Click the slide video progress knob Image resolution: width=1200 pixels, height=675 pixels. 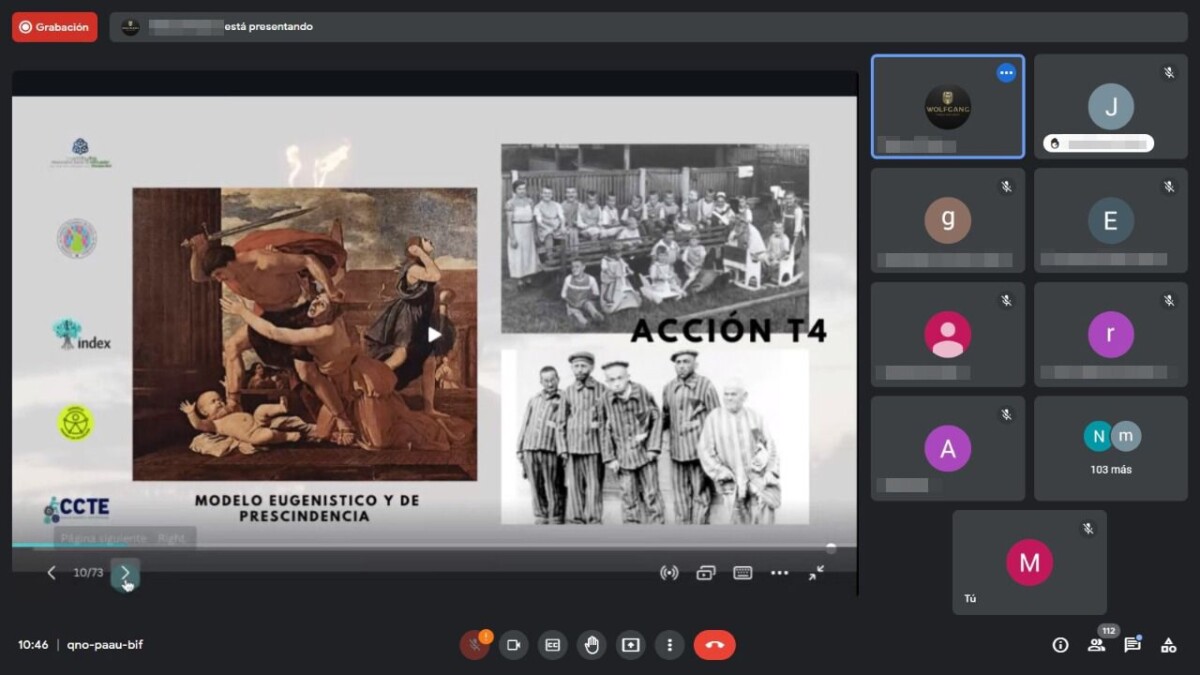point(831,547)
